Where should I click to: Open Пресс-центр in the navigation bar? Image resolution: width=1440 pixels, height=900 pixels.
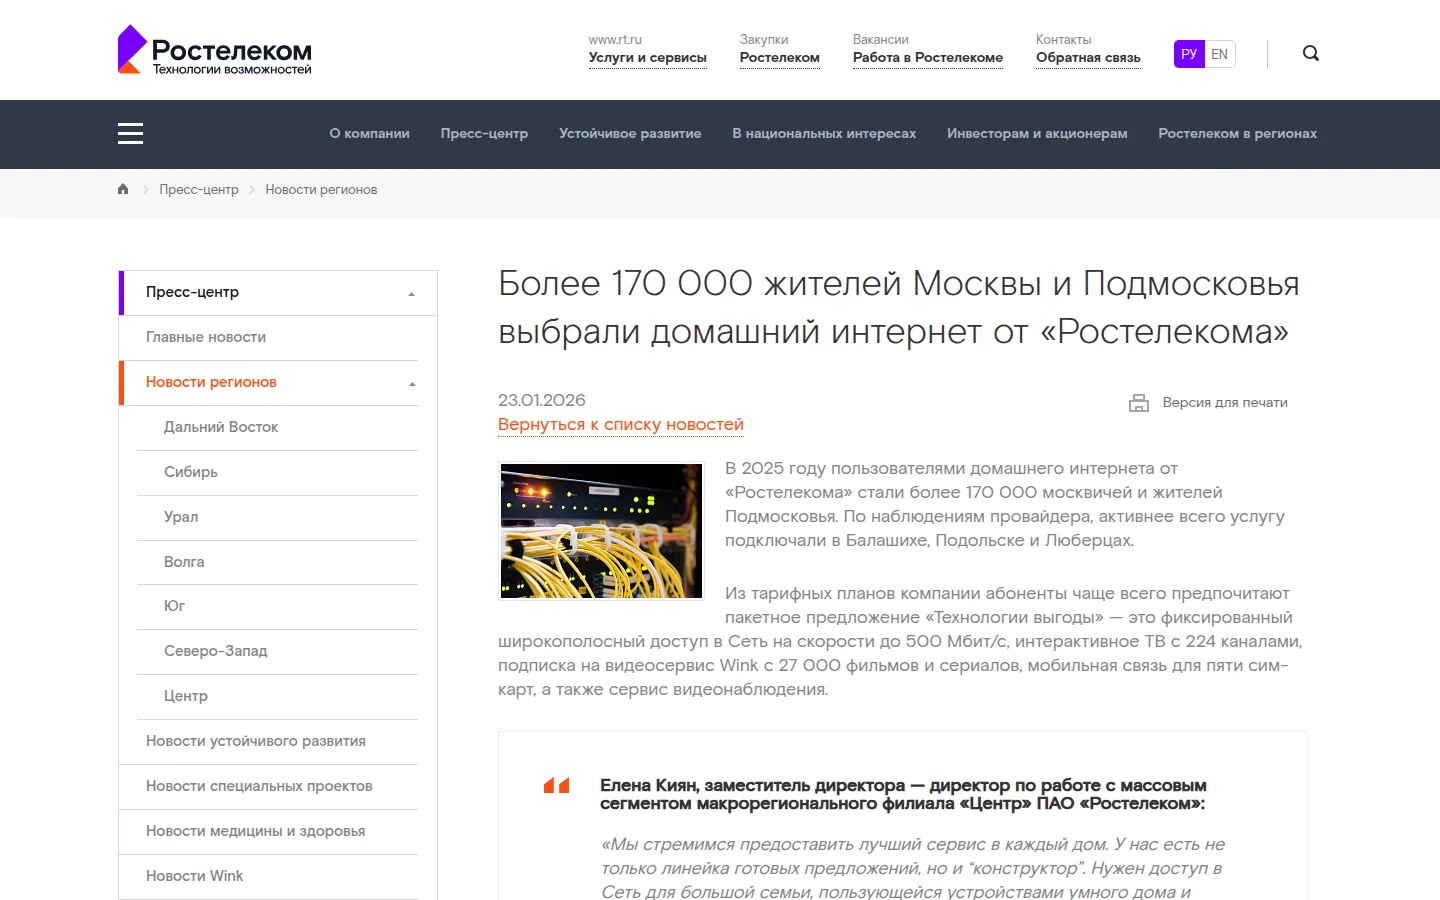(484, 134)
